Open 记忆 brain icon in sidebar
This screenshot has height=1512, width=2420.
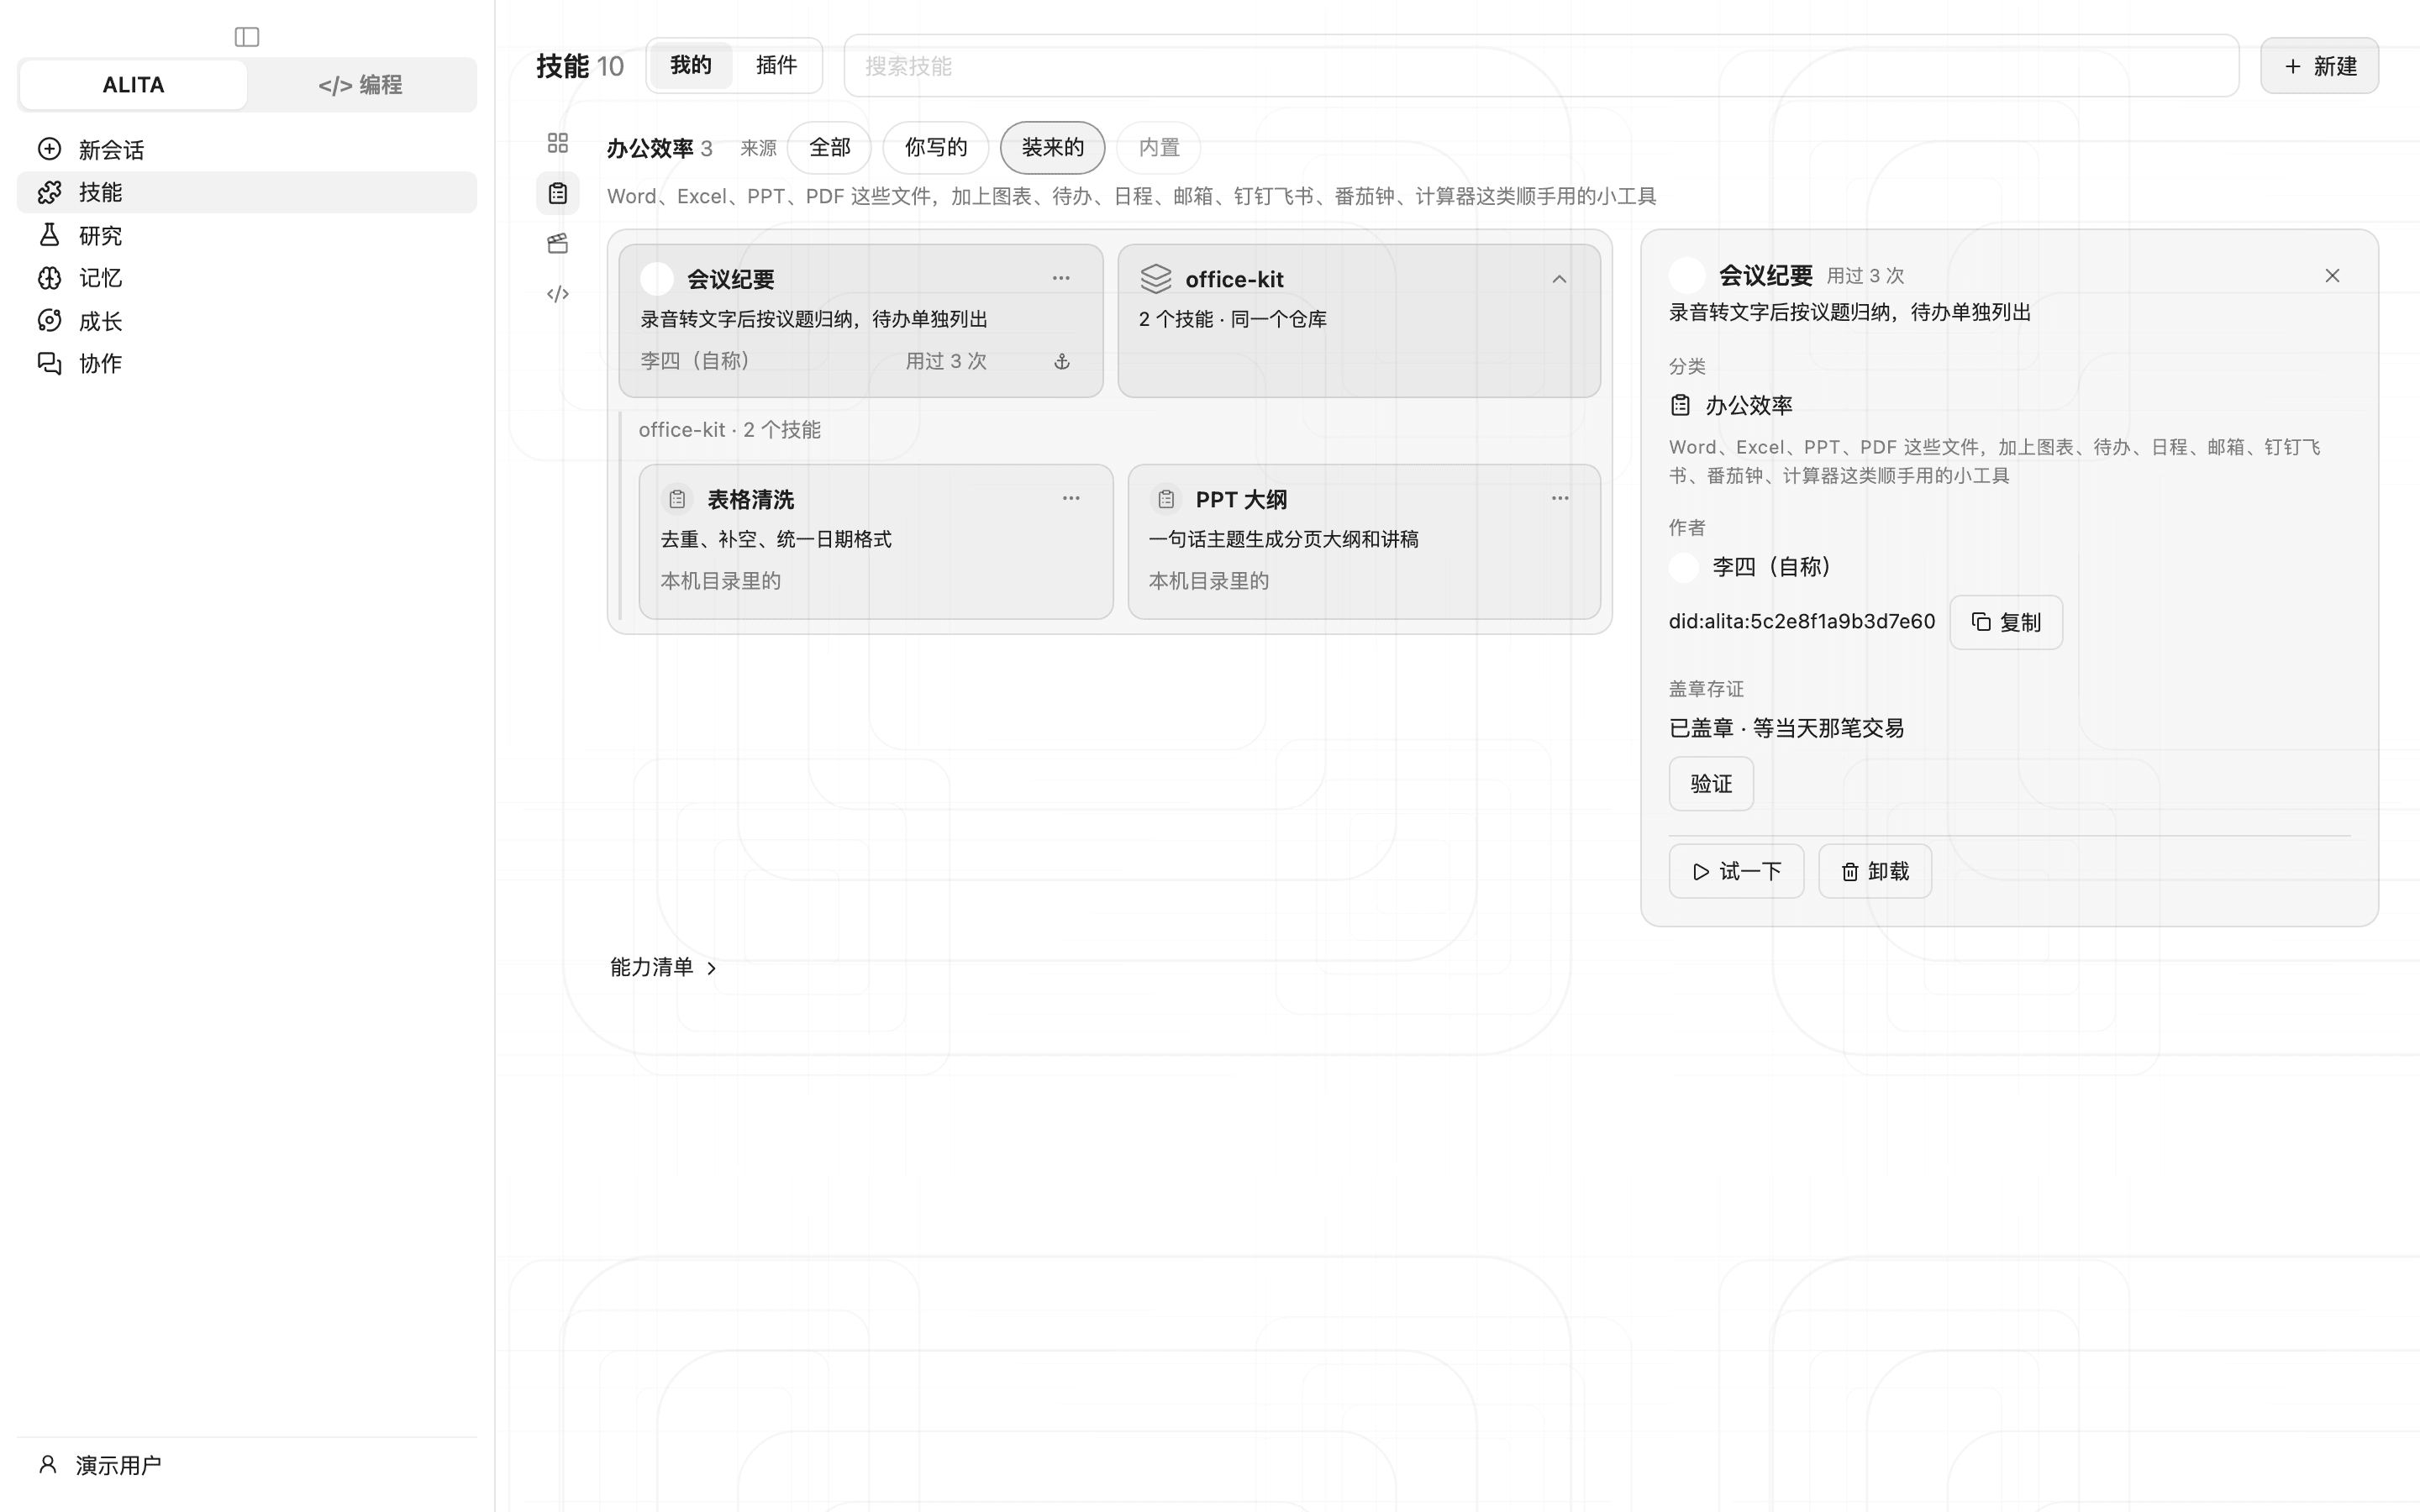(49, 278)
